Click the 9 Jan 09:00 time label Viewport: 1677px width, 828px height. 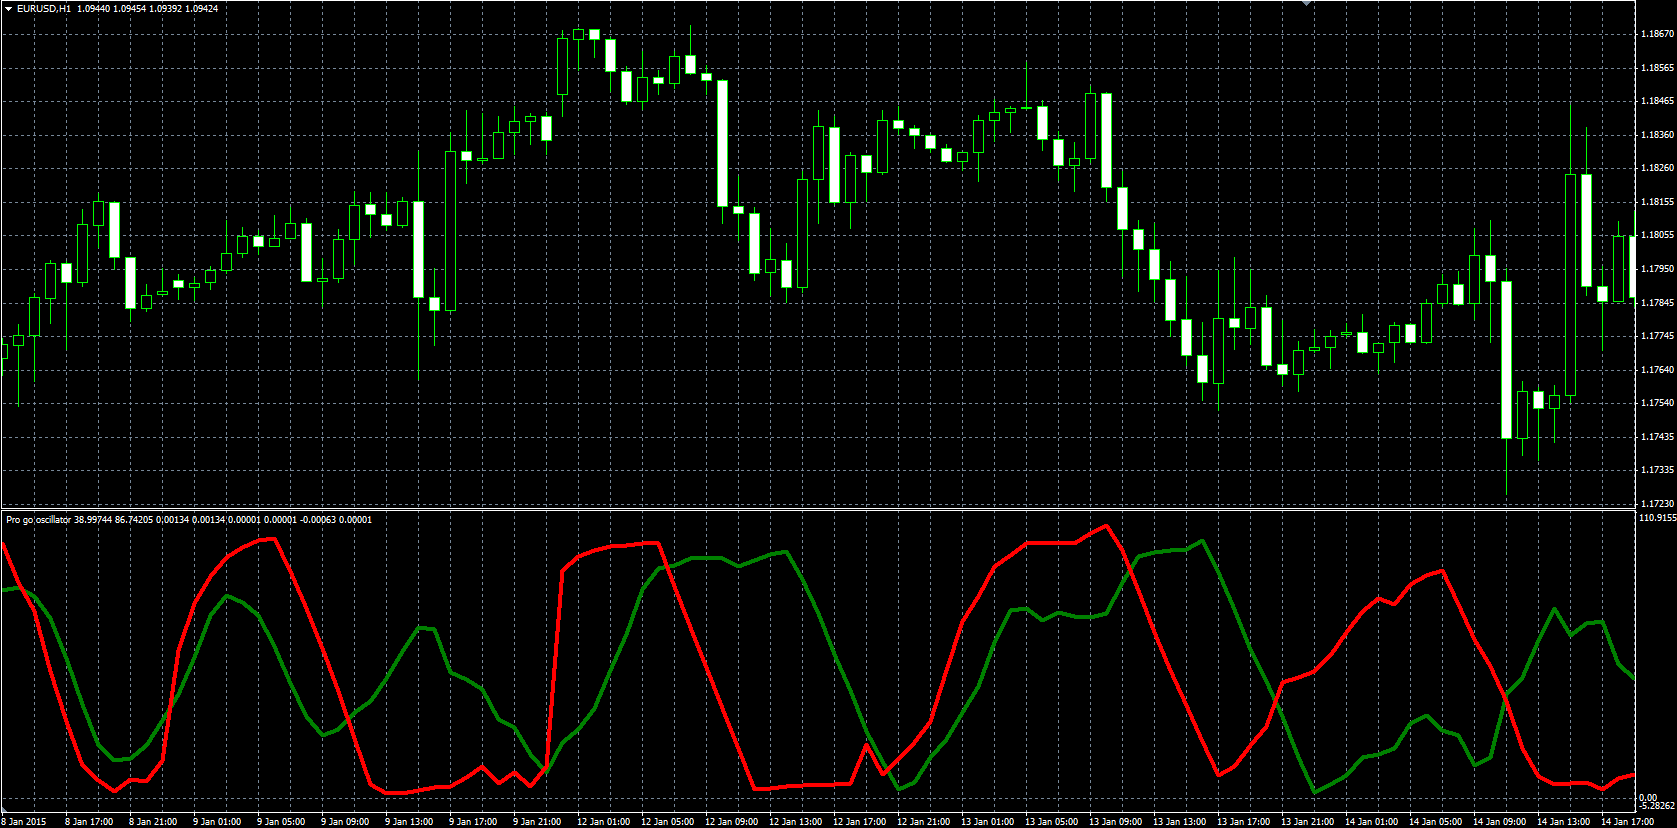[x=345, y=822]
